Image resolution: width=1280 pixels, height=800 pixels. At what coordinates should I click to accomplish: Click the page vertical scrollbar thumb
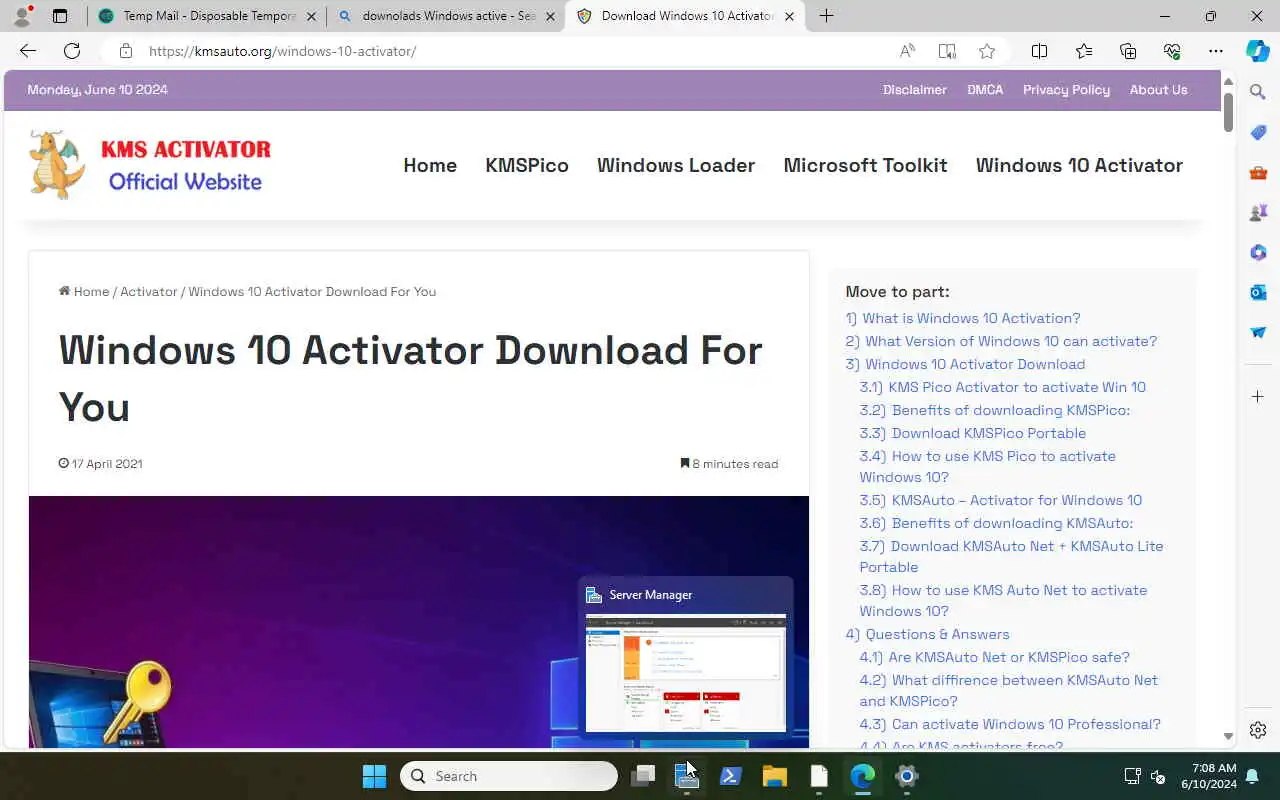point(1228,110)
